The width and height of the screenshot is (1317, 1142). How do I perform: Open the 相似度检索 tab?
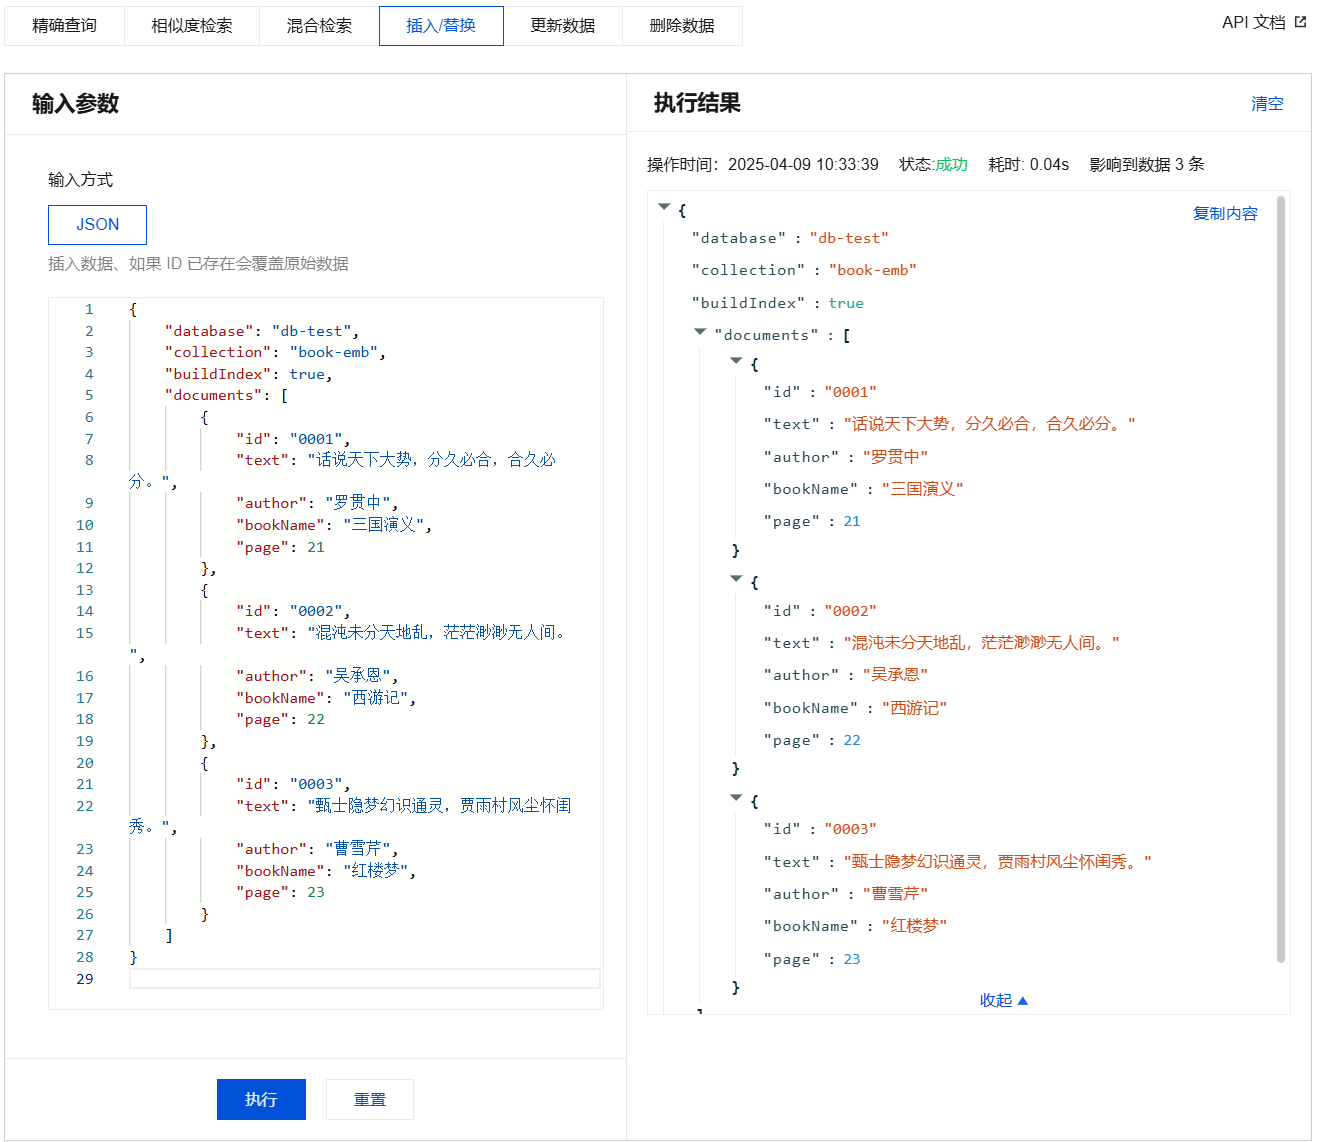191,26
